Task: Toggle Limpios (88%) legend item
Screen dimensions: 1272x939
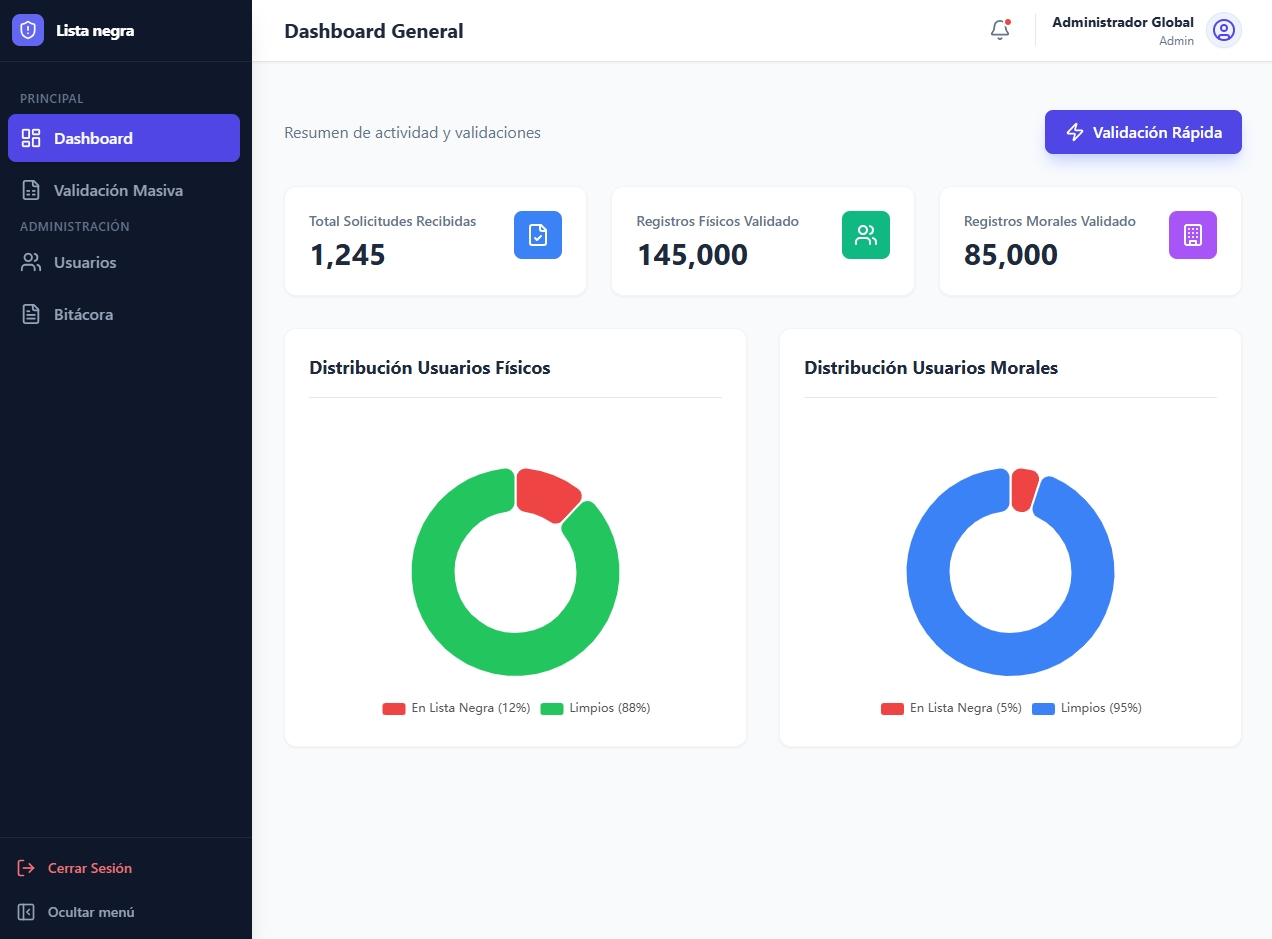Action: (596, 708)
